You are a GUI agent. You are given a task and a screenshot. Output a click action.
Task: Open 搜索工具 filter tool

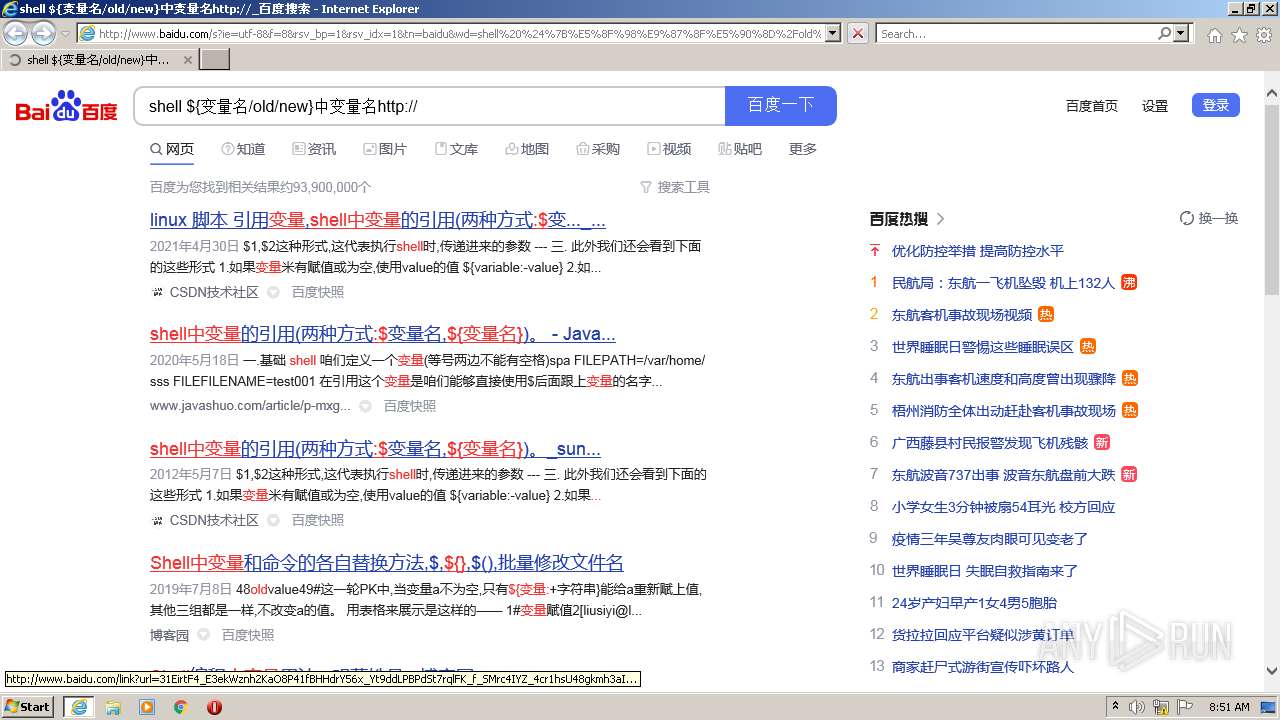coord(675,187)
